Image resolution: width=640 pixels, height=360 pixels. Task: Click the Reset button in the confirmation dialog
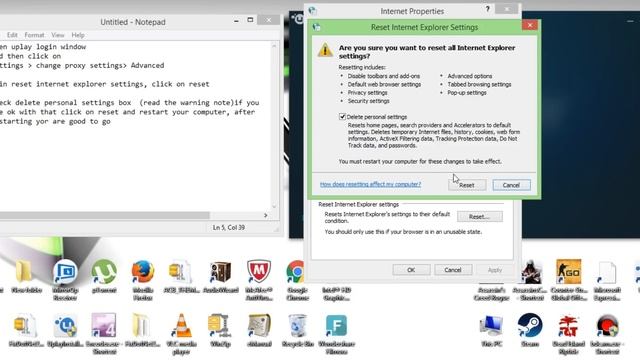pyautogui.click(x=467, y=185)
